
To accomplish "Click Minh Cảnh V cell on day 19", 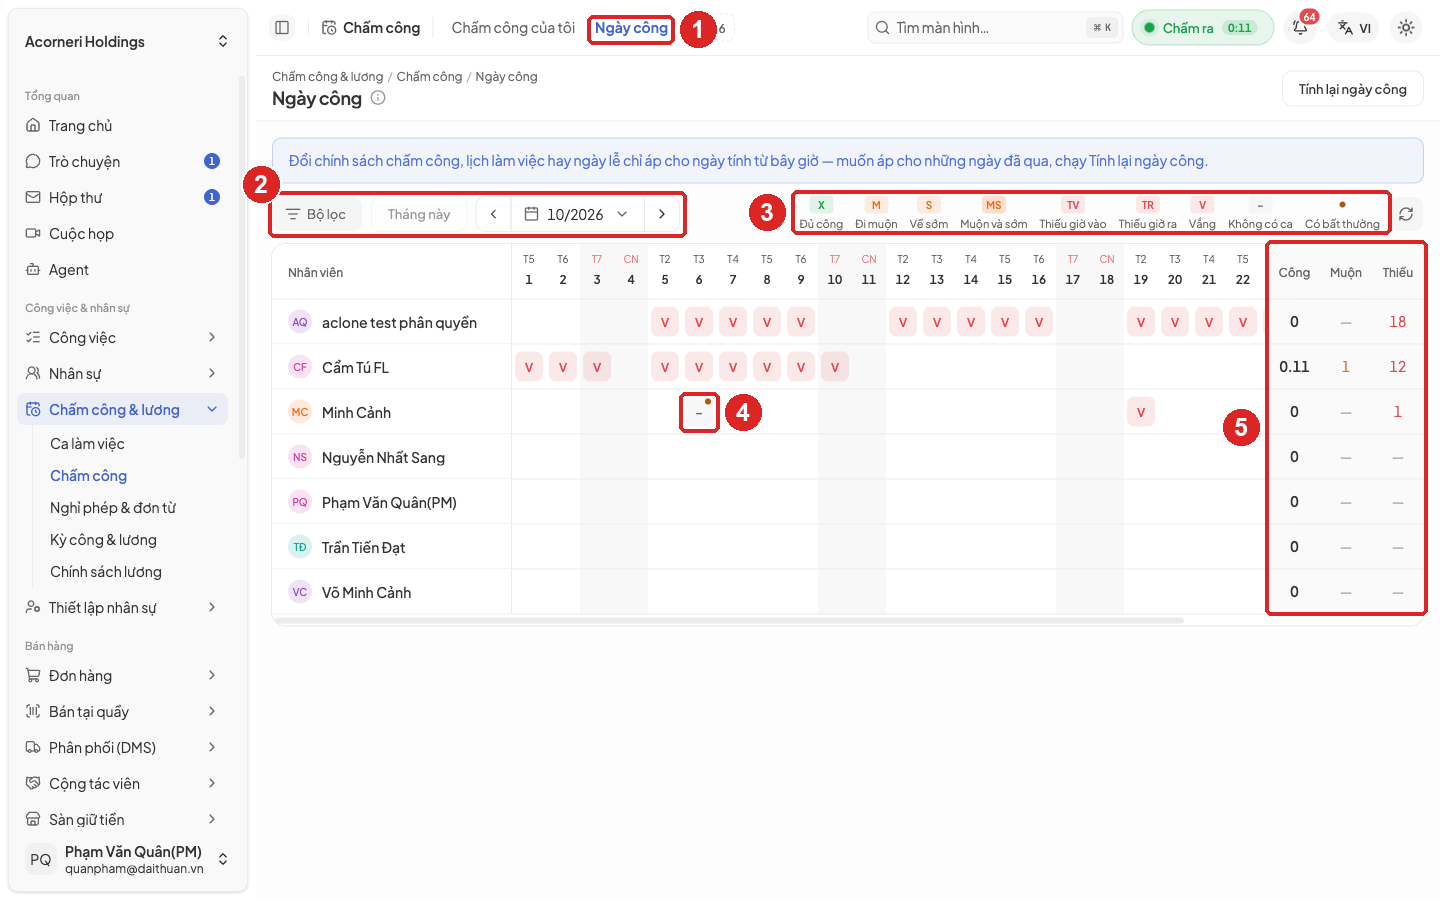I will [1141, 412].
